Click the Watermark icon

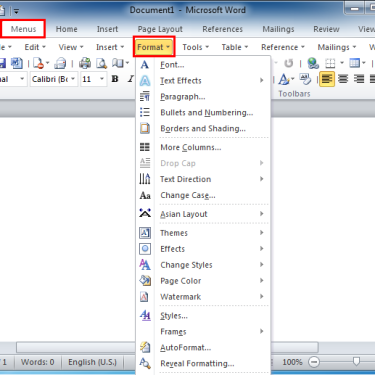click(144, 297)
